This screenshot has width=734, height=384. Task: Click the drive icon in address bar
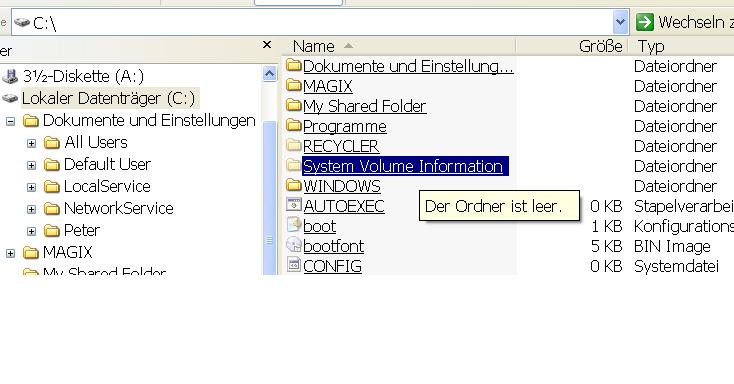pos(22,22)
